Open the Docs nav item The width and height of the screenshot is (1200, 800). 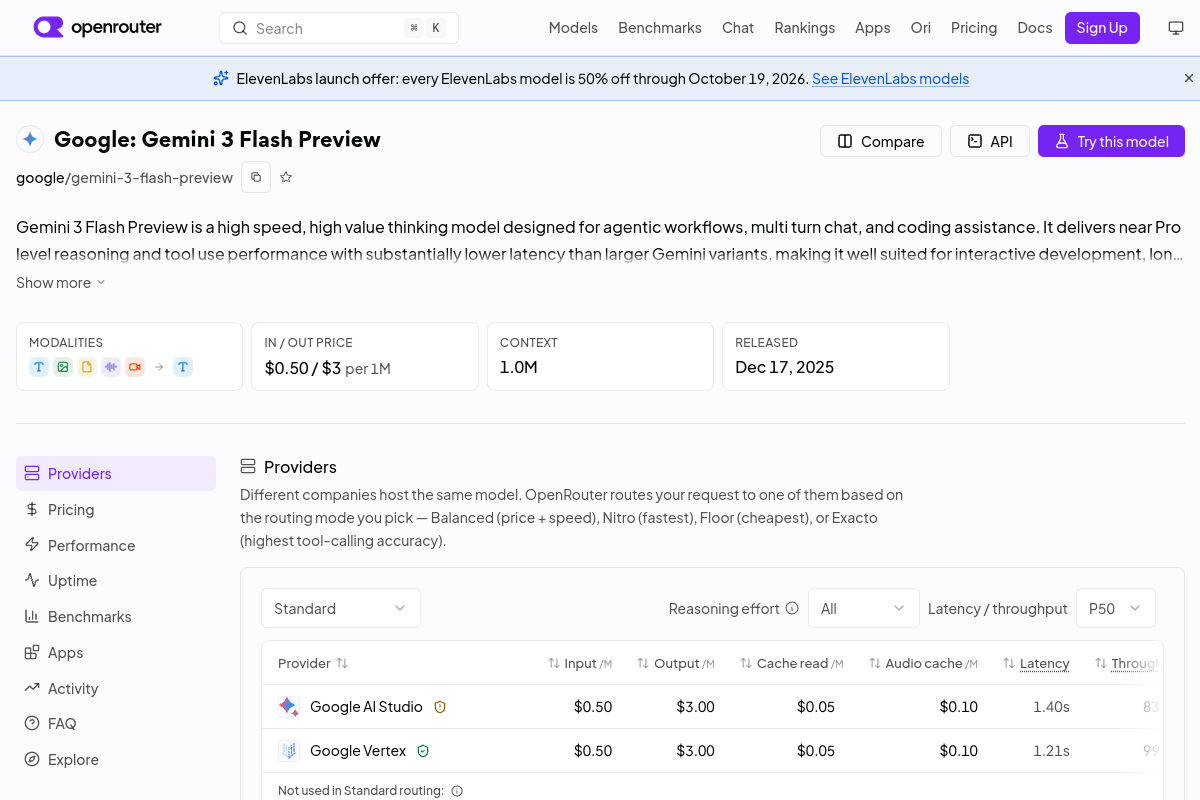[x=1035, y=28]
